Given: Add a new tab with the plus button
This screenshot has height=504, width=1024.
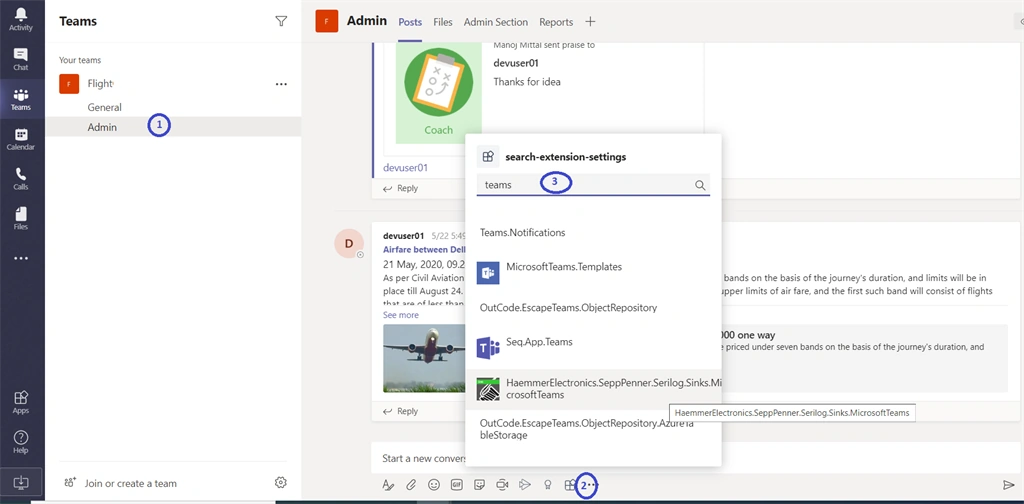Looking at the screenshot, I should (x=590, y=22).
